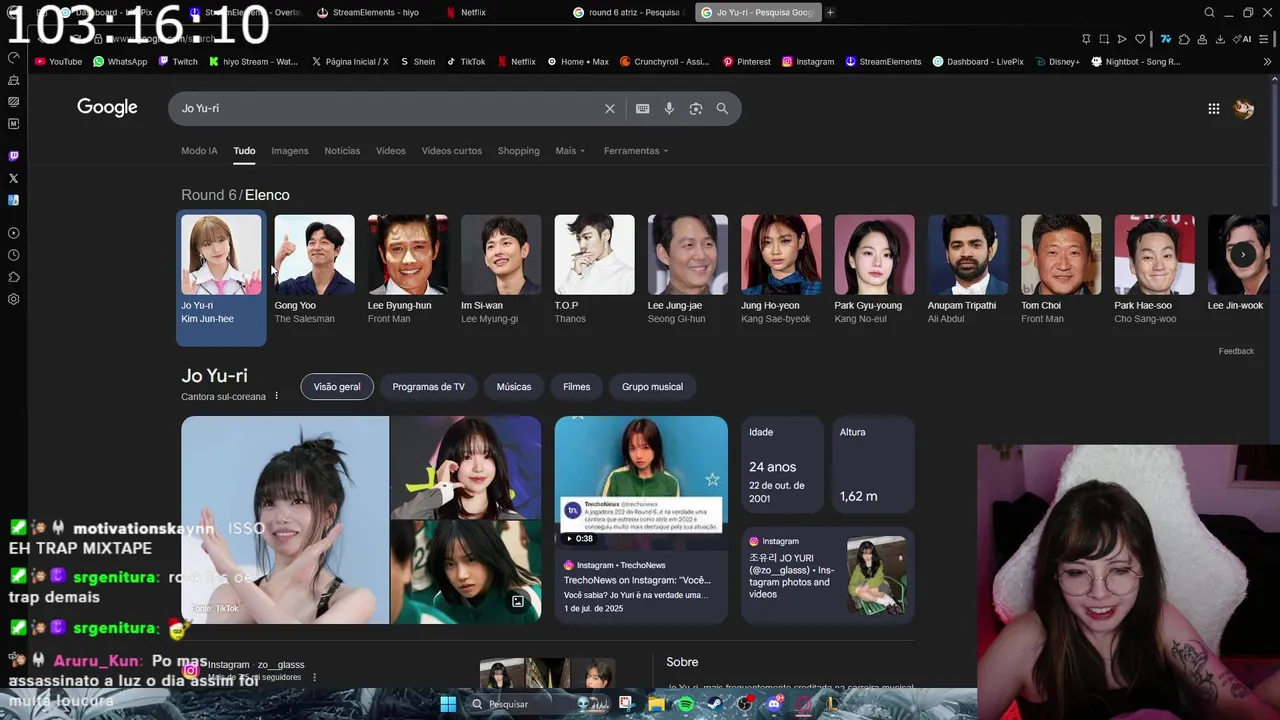
Task: Click the magnifier search submit icon
Action: [x=722, y=109]
